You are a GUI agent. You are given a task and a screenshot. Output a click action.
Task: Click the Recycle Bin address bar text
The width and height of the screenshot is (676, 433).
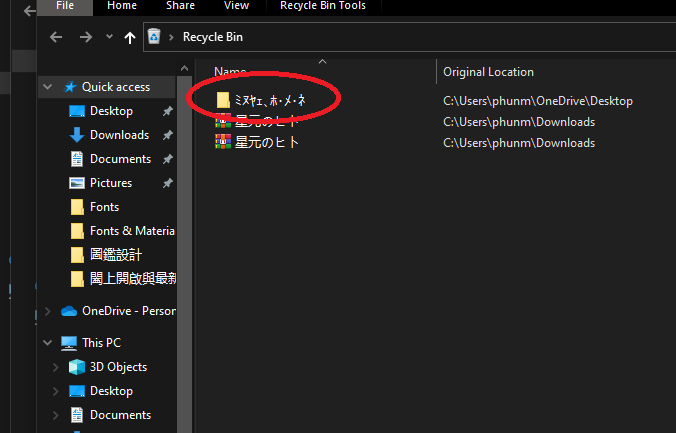(x=213, y=37)
